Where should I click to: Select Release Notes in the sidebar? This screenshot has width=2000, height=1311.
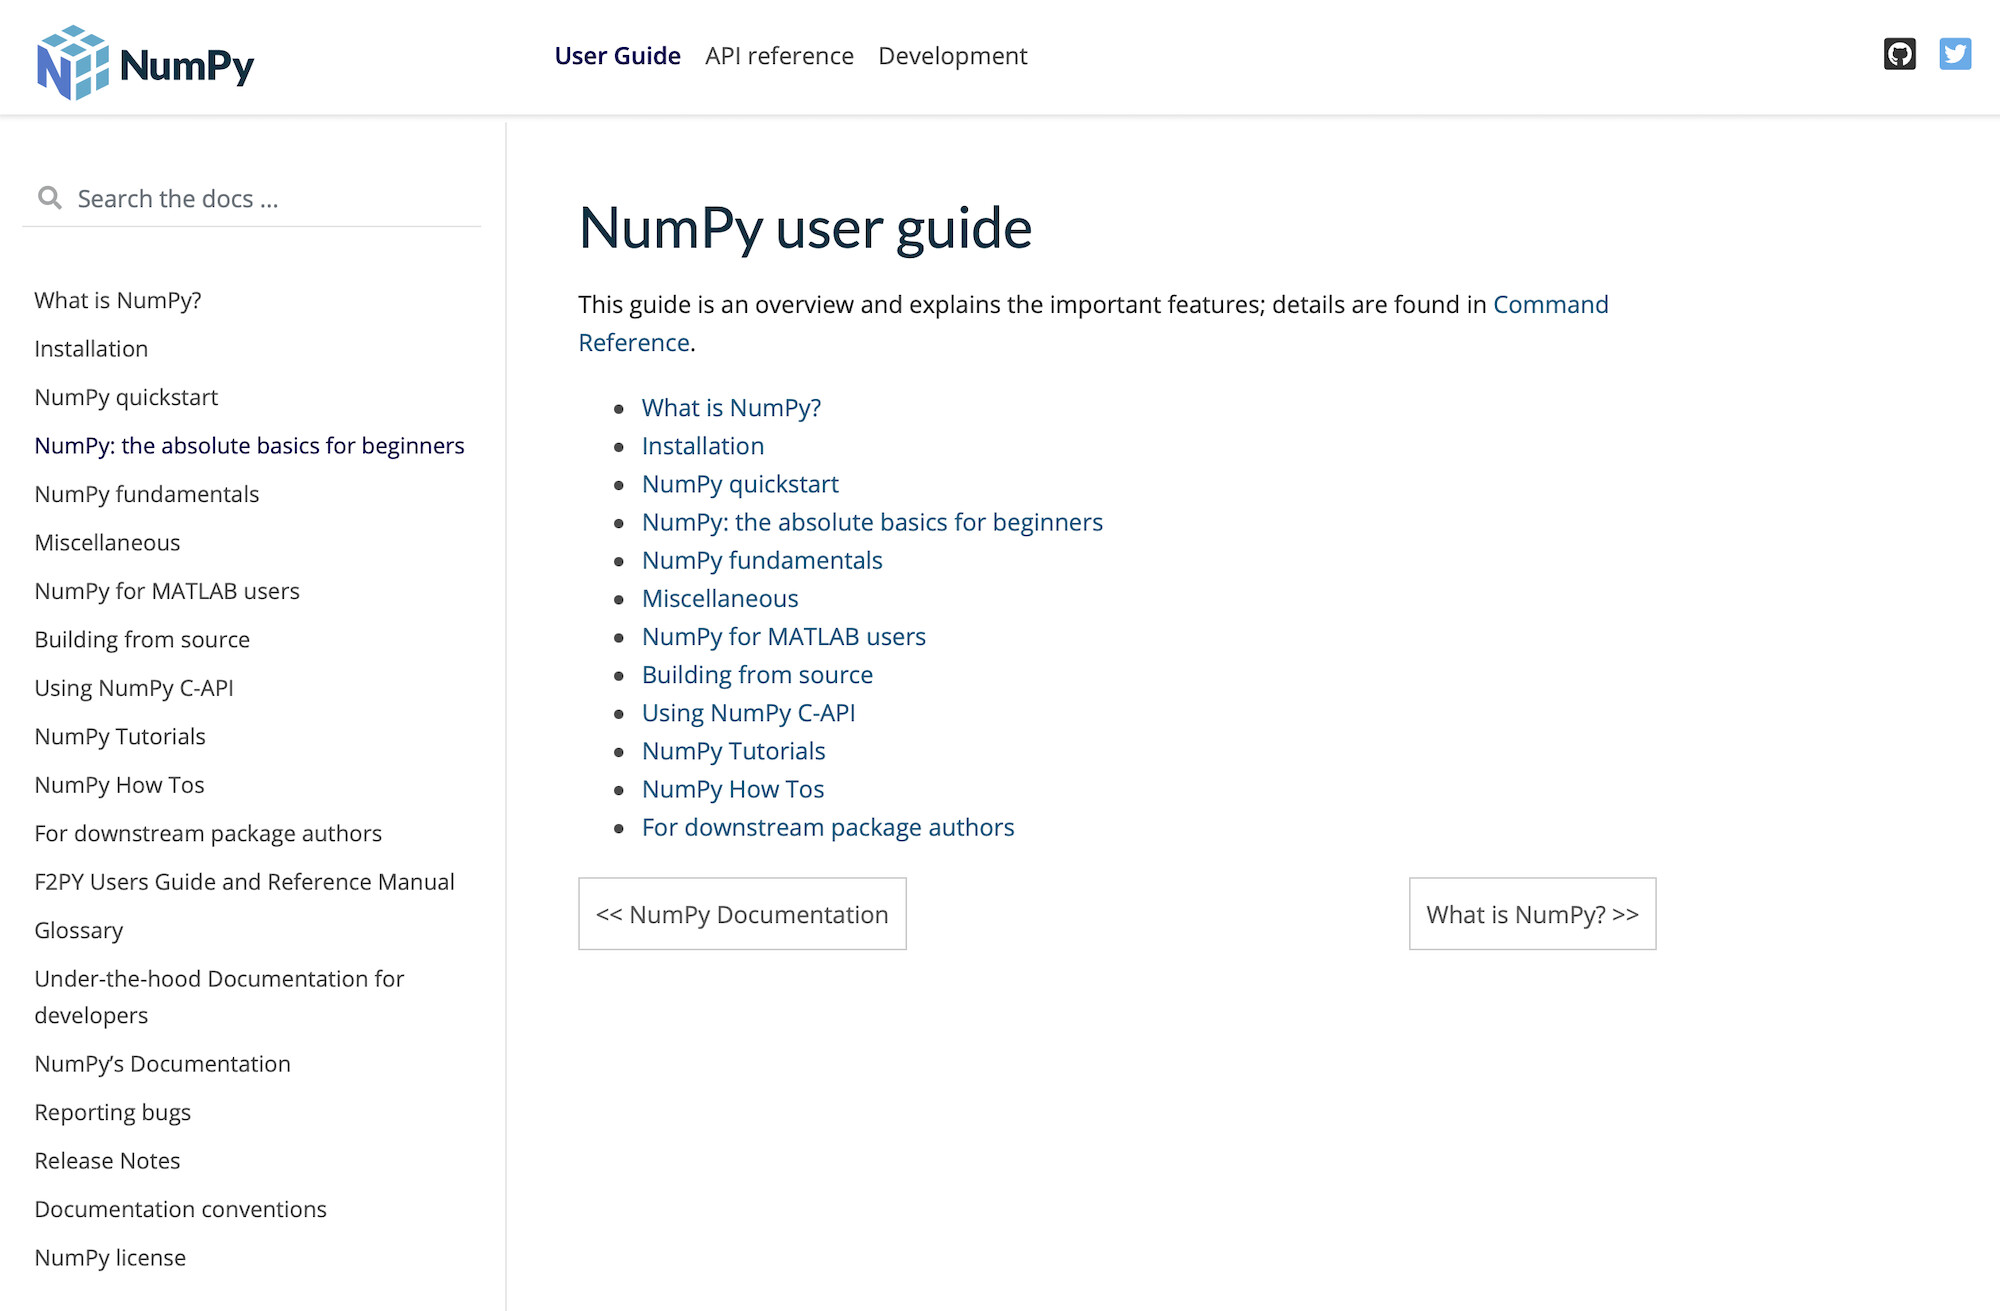point(107,1161)
